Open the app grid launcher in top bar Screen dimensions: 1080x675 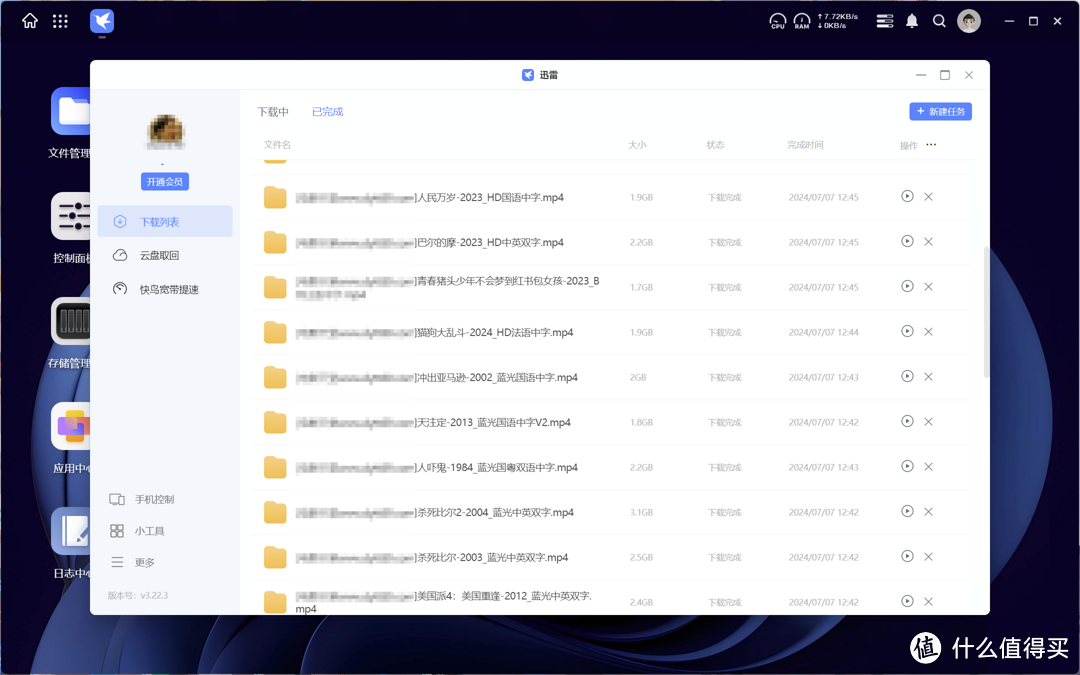tap(60, 21)
